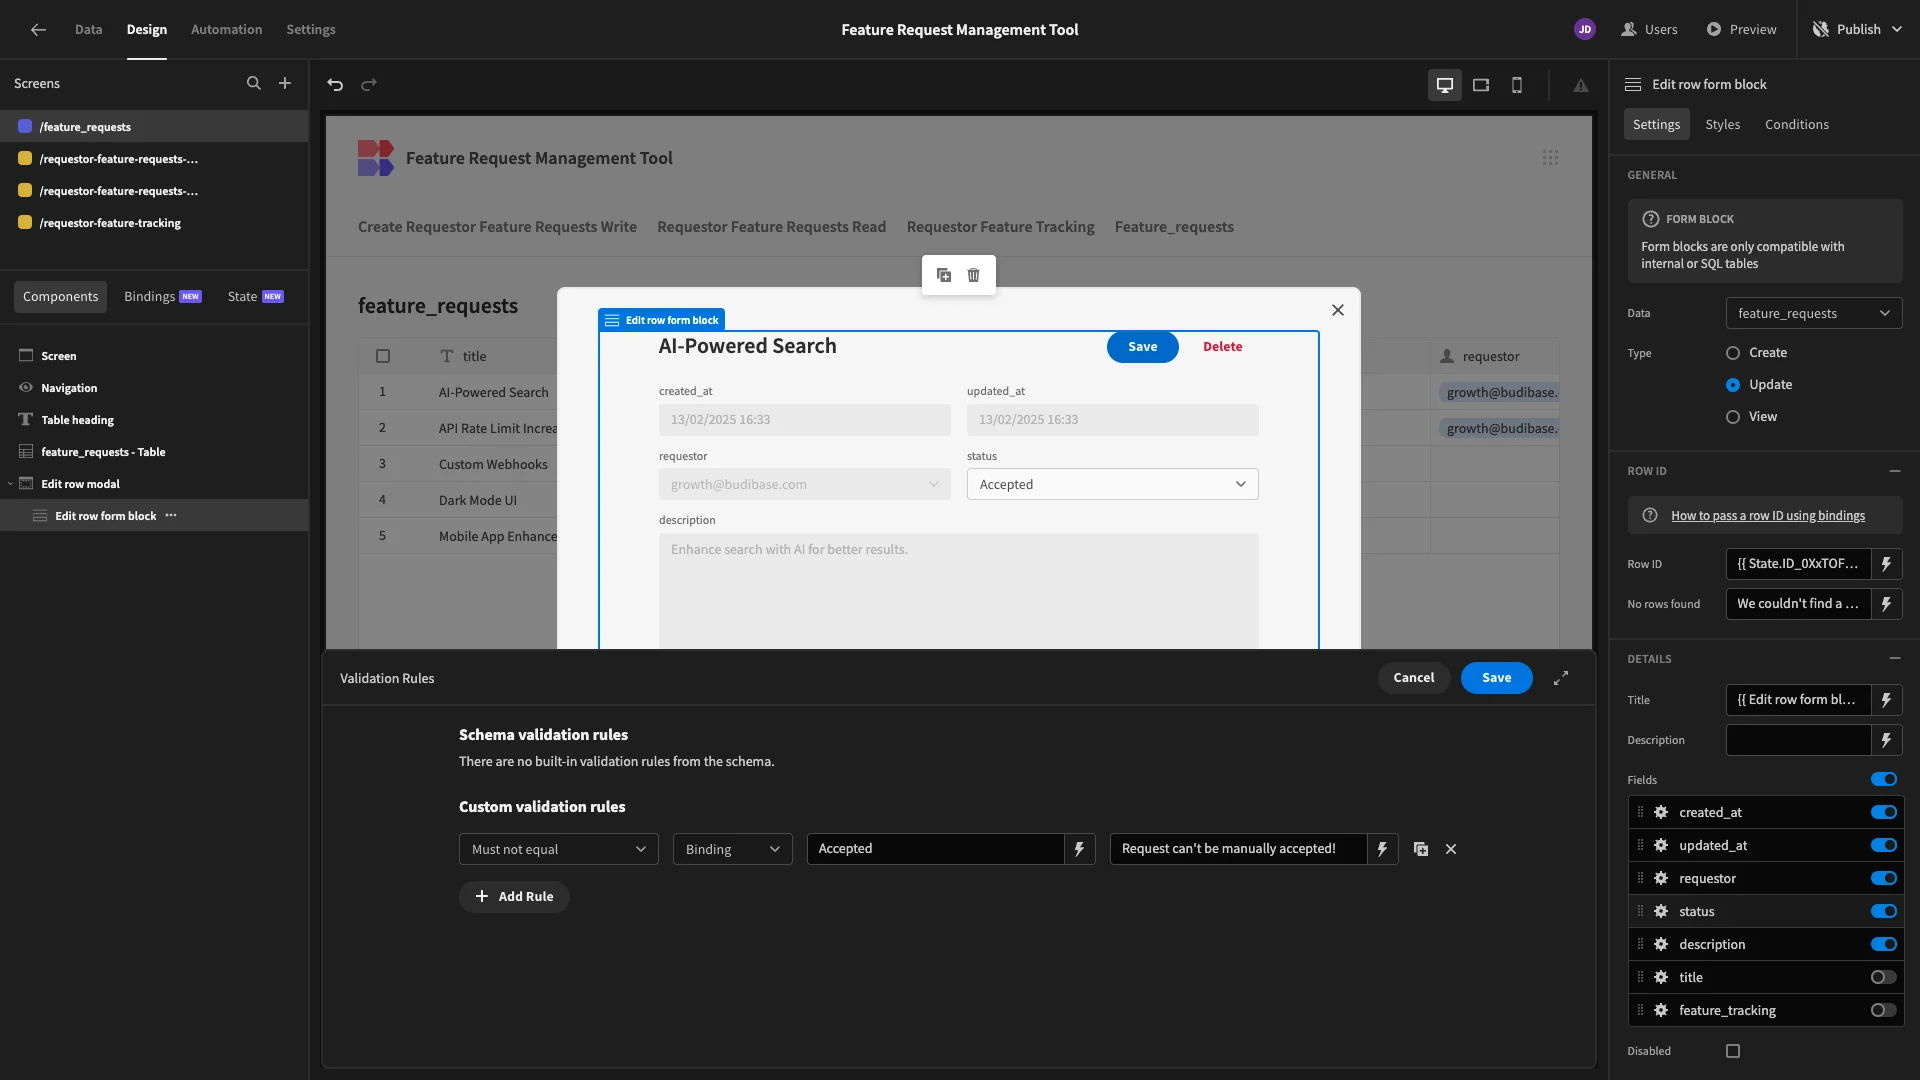Screen dimensions: 1920x1080
Task: Open the warnings triangle icon
Action: point(1580,85)
